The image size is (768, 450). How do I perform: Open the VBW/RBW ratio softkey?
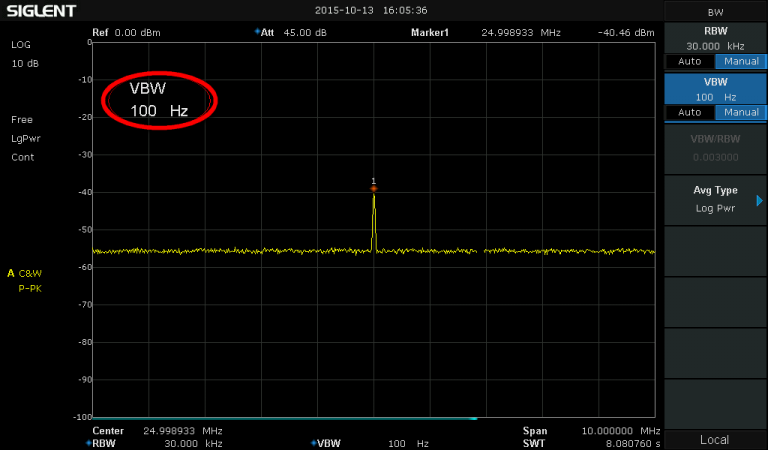(x=715, y=149)
